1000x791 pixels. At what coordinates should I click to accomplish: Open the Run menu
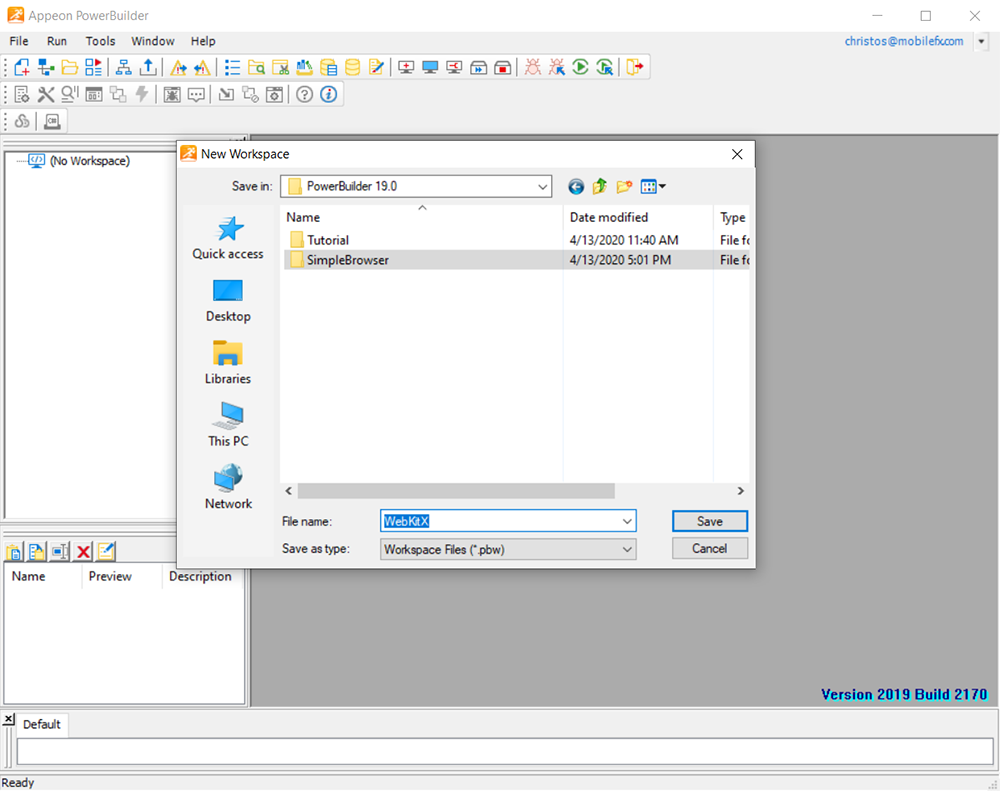click(x=57, y=41)
